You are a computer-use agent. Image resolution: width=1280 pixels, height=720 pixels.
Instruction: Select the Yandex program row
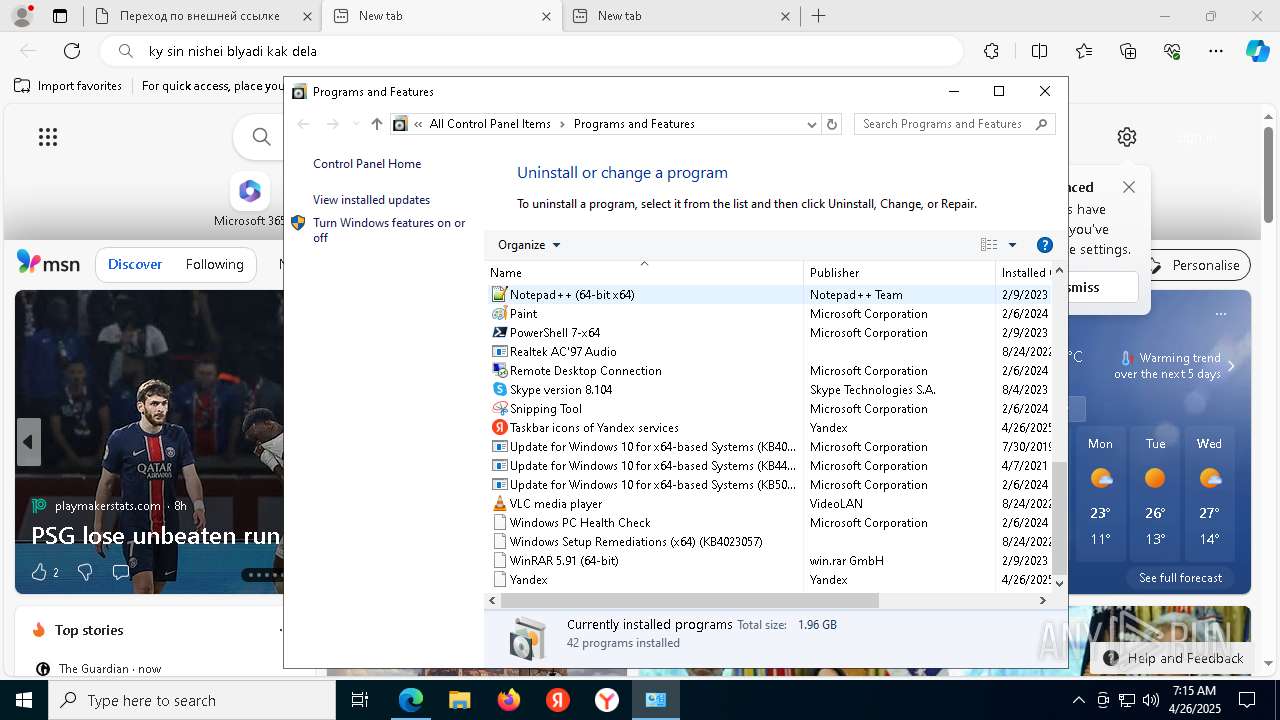tap(769, 579)
